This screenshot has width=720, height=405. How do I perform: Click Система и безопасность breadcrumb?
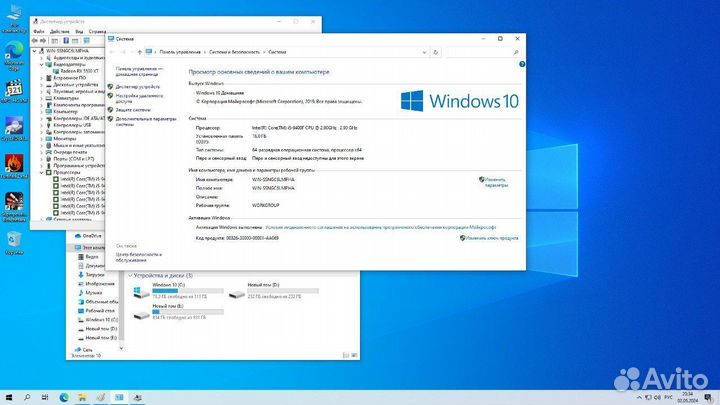pos(234,52)
